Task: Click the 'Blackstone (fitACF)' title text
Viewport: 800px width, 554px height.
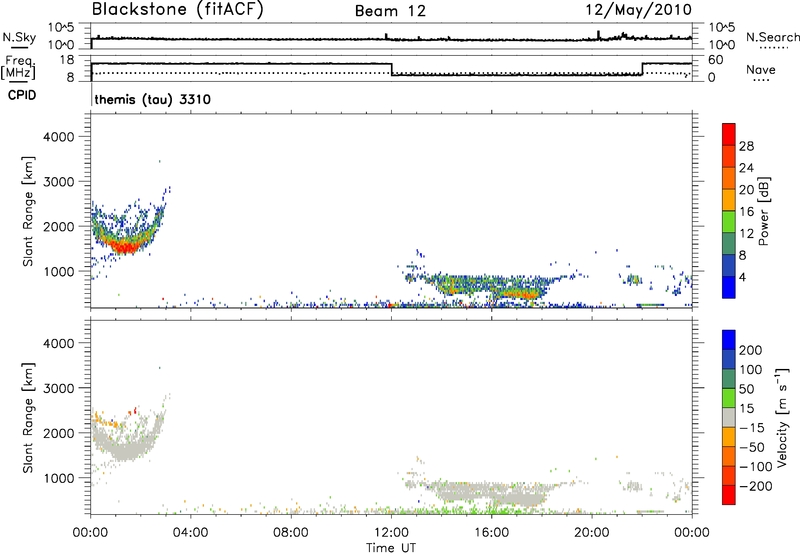Action: click(x=178, y=10)
